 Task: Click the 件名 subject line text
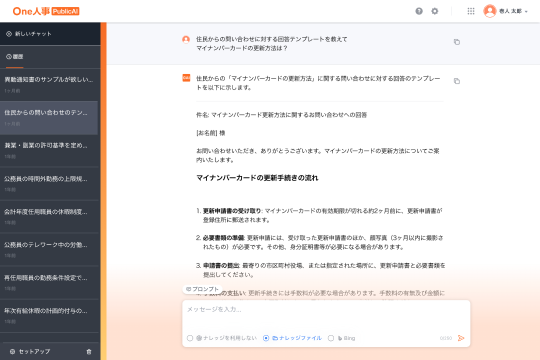(282, 115)
